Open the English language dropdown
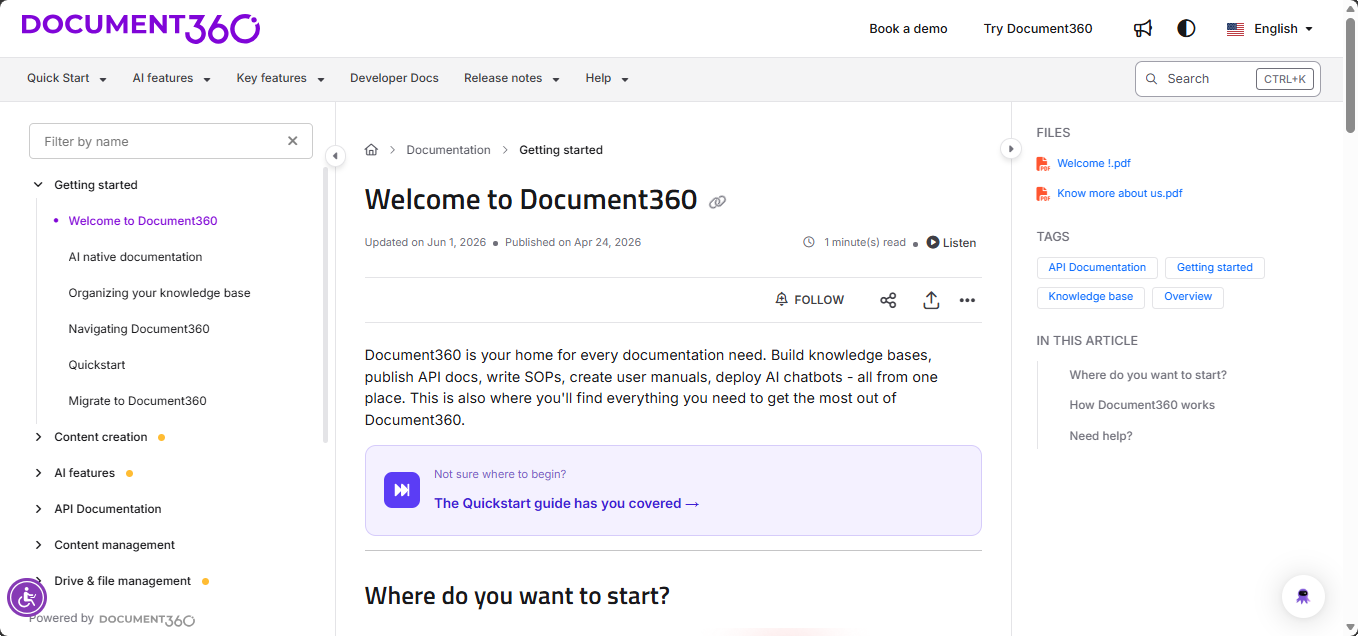 point(1270,29)
